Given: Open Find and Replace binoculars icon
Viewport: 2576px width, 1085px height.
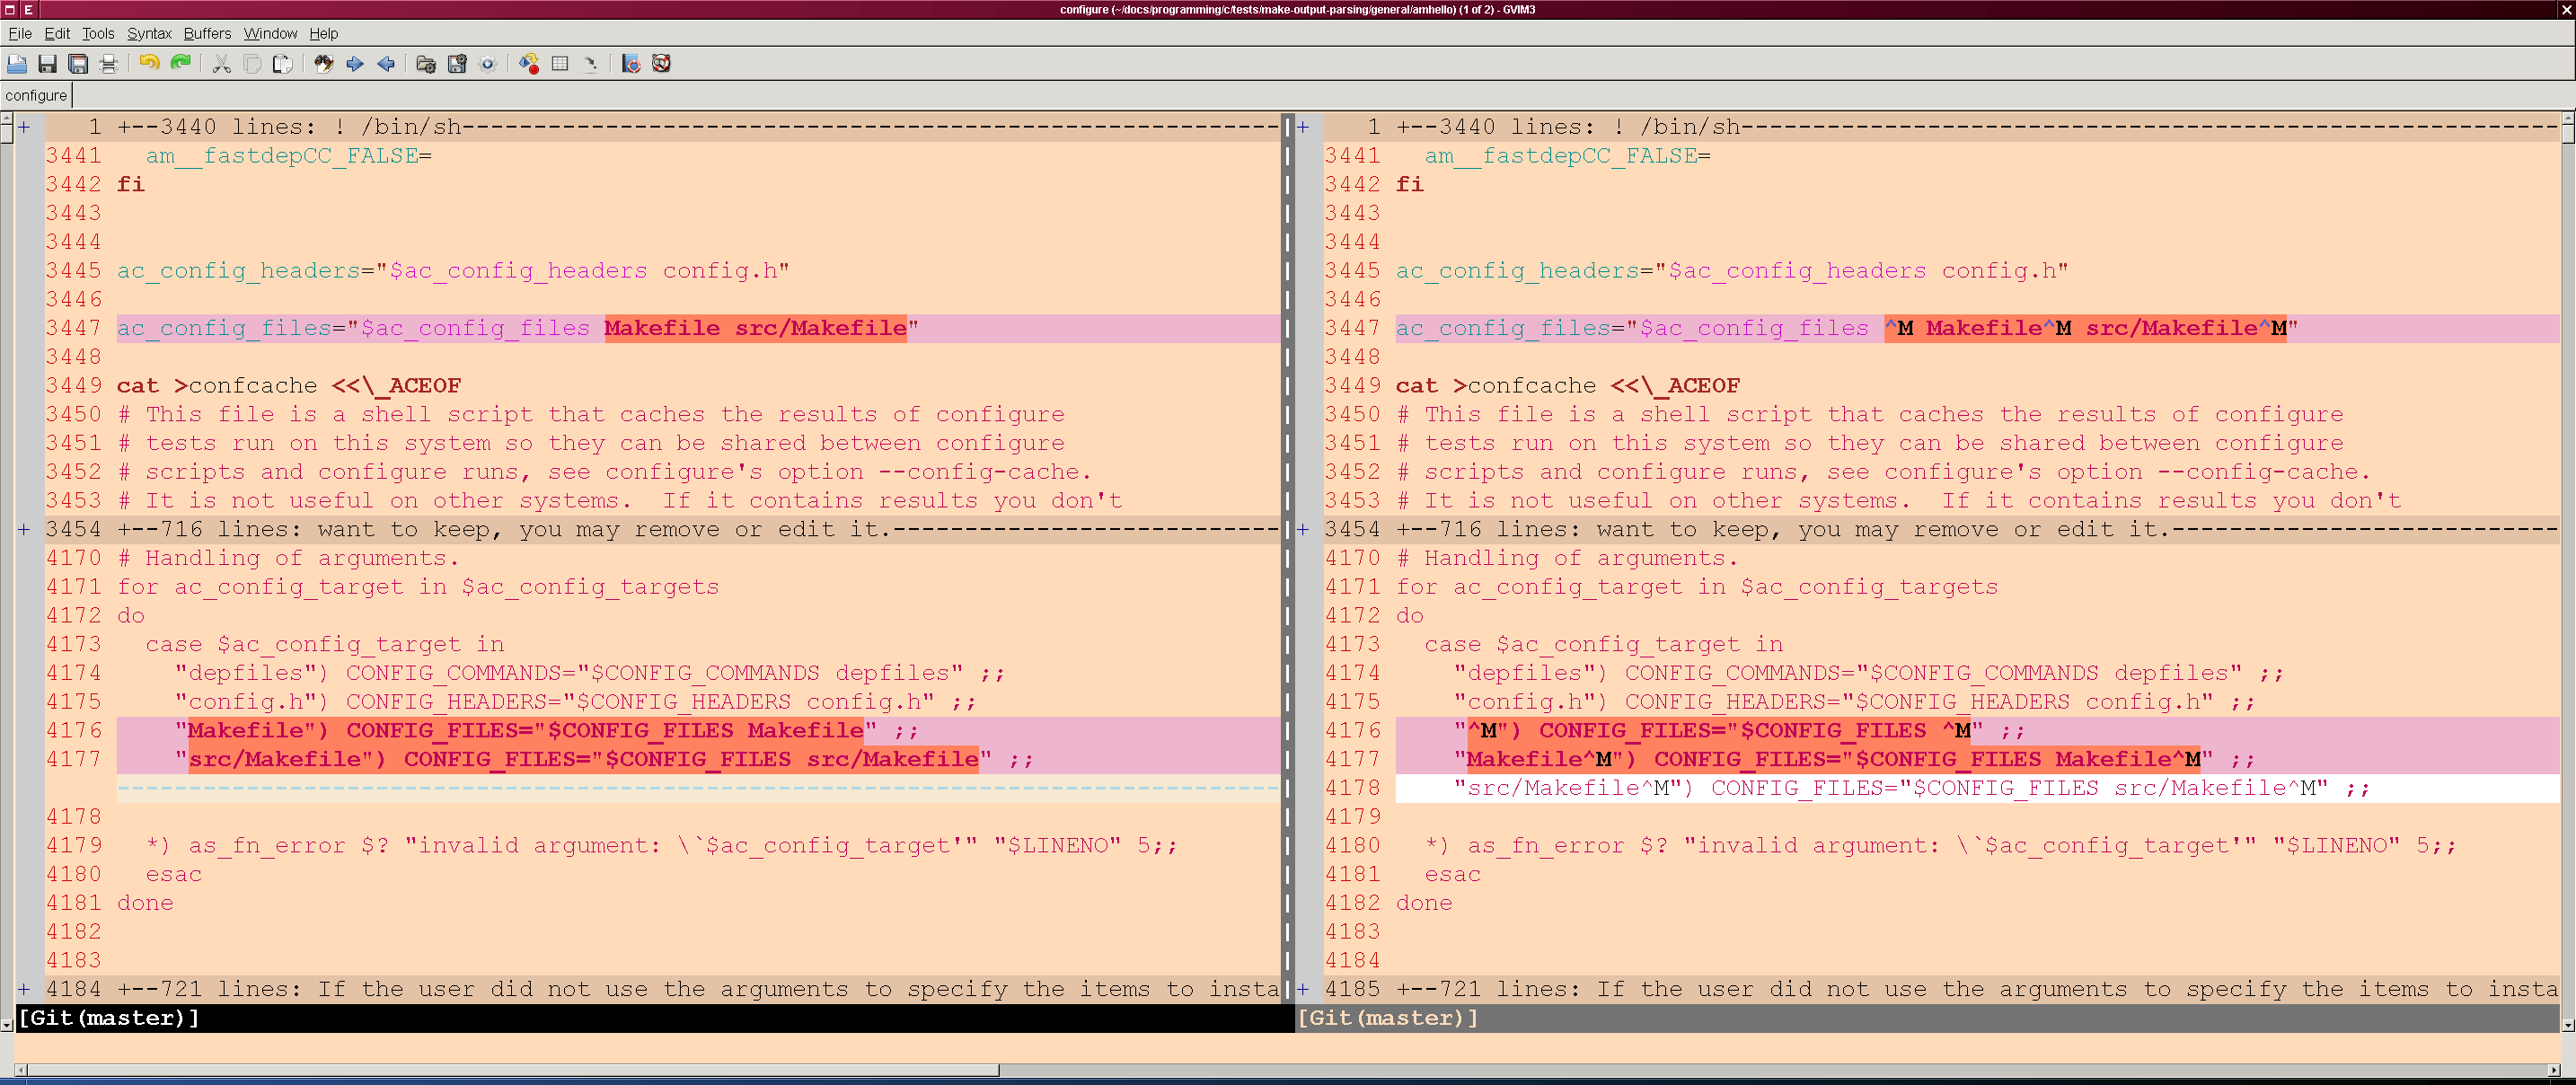Looking at the screenshot, I should click(323, 64).
